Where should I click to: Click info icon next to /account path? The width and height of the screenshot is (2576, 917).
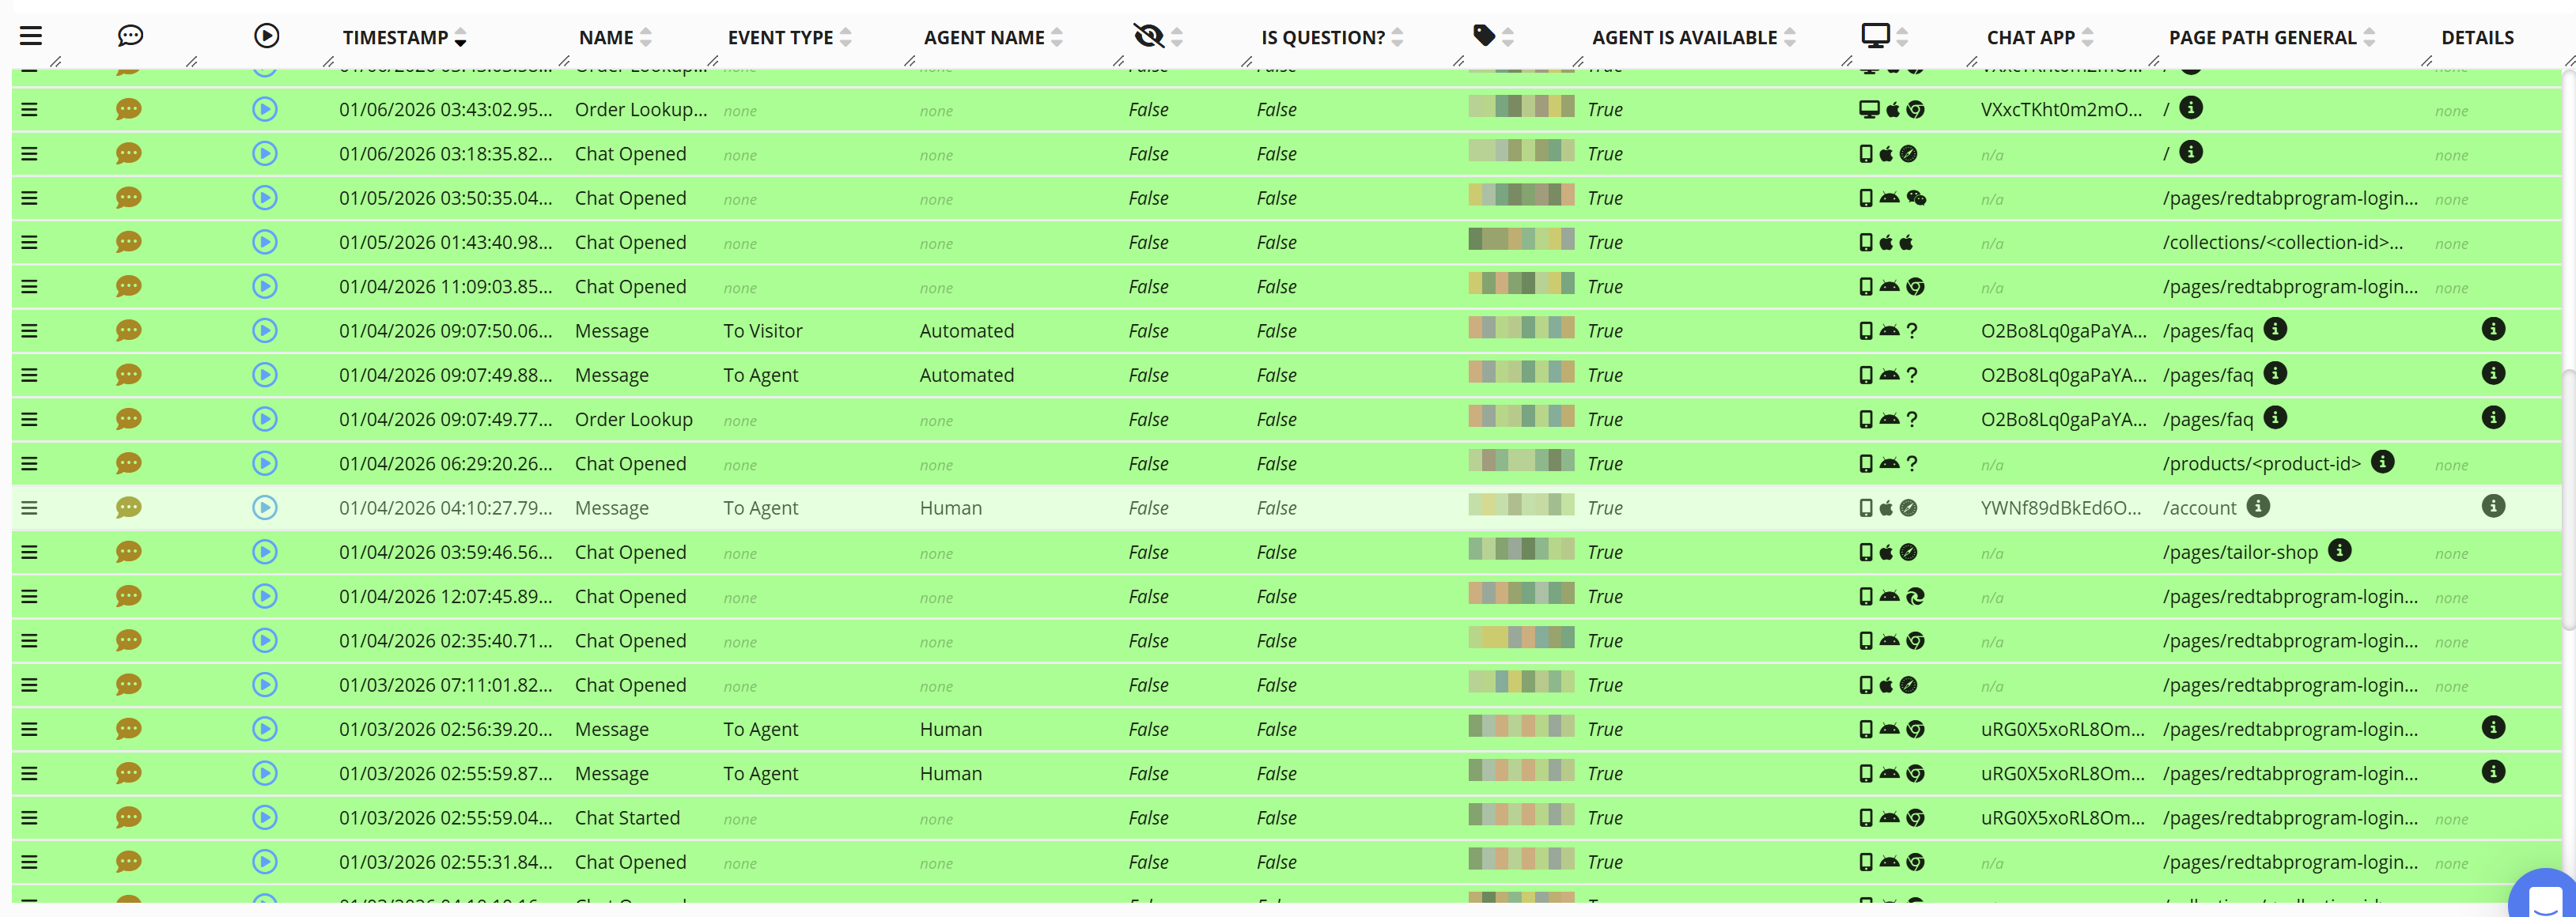2258,506
